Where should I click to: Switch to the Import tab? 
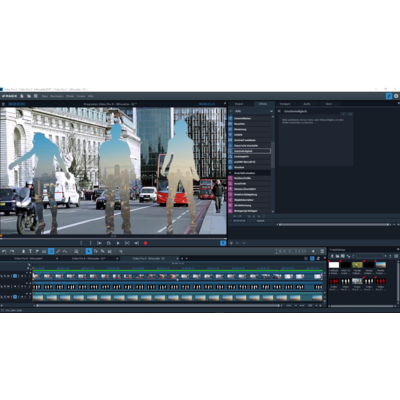[239, 104]
